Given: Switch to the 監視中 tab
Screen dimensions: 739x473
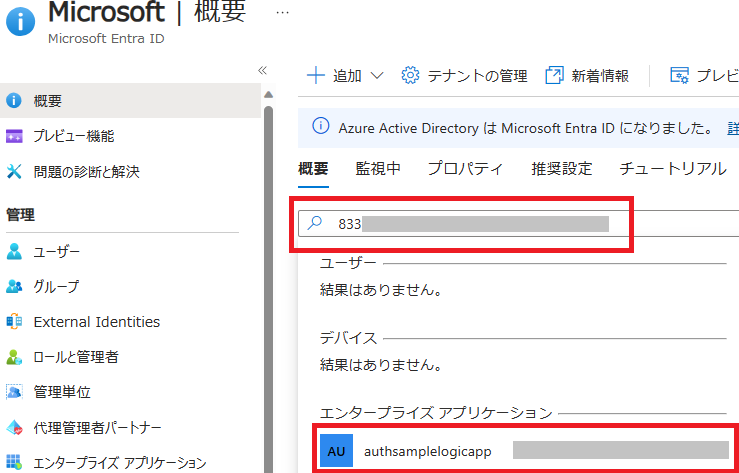Looking at the screenshot, I should tap(378, 169).
